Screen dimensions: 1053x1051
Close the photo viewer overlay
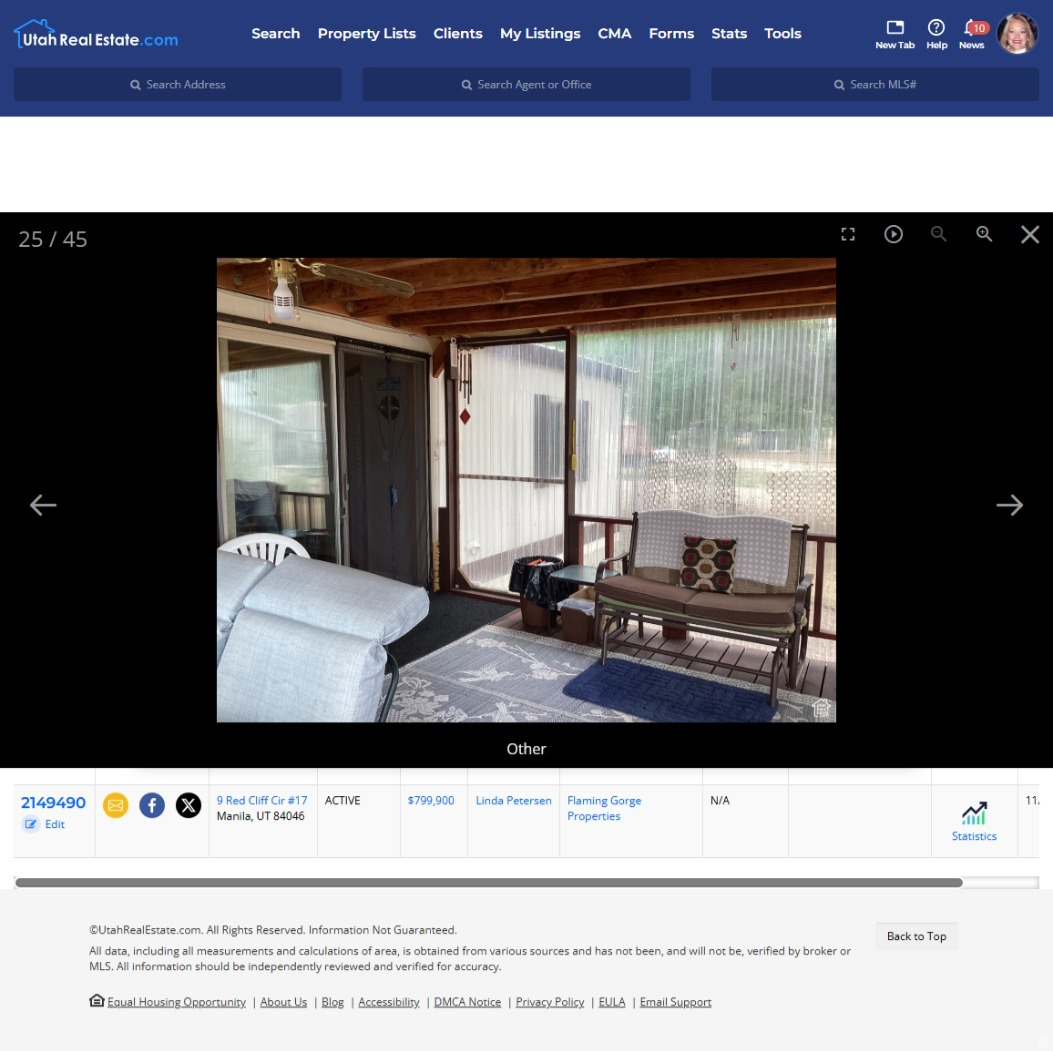[x=1030, y=234]
